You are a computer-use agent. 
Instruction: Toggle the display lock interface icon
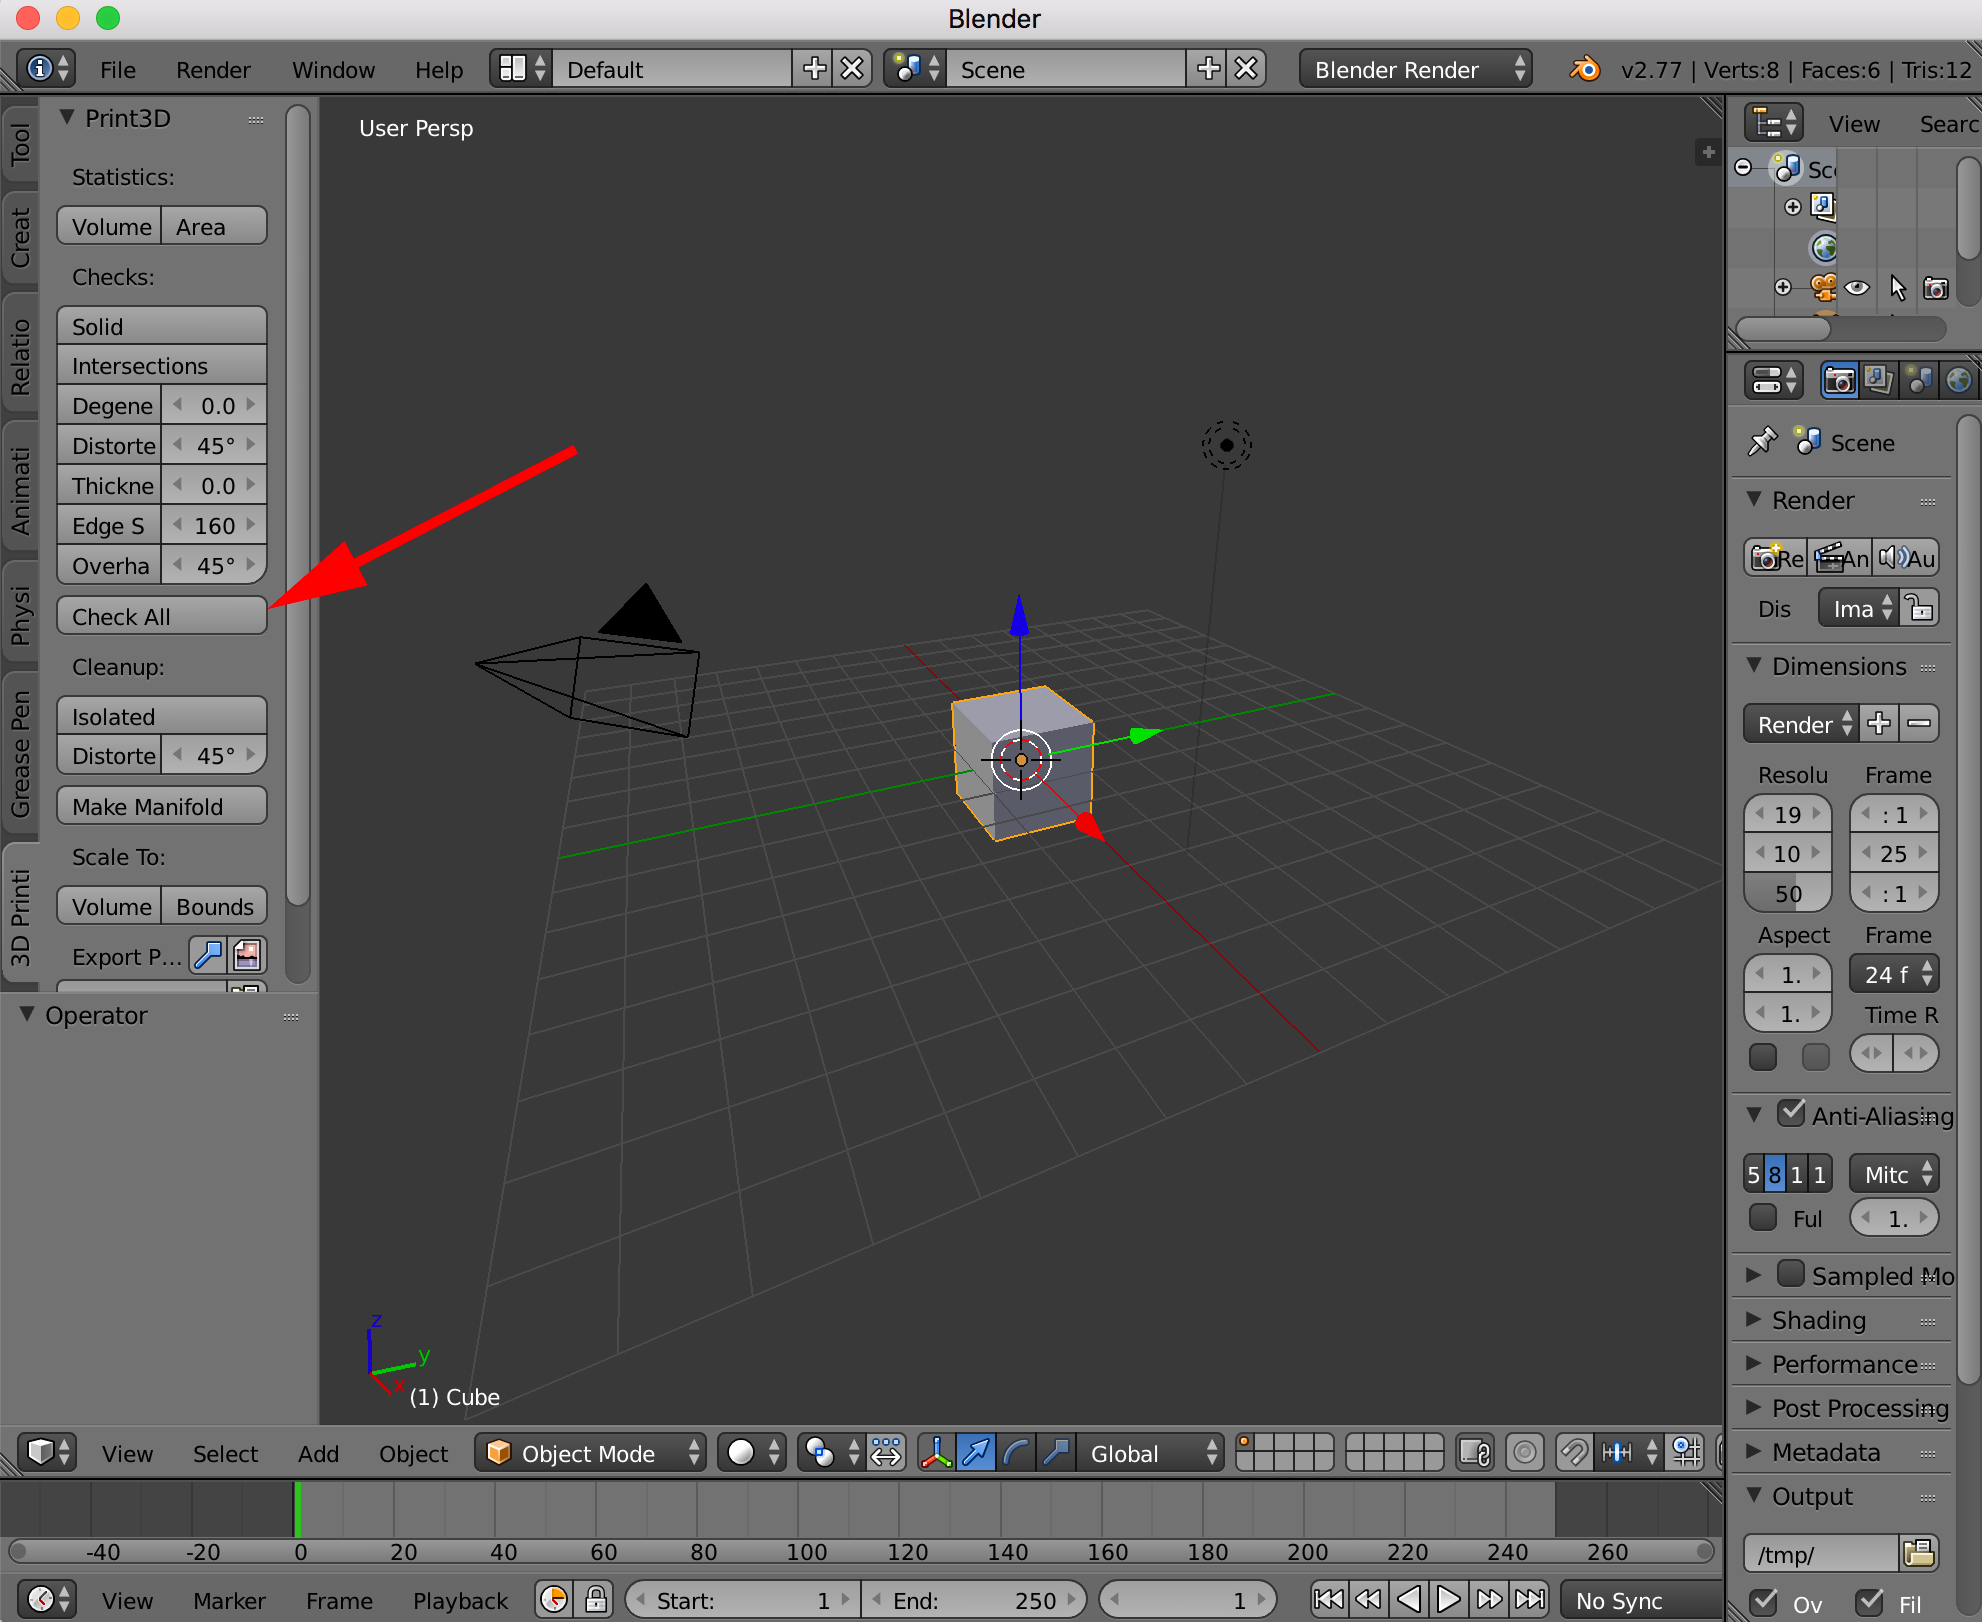click(x=1920, y=608)
